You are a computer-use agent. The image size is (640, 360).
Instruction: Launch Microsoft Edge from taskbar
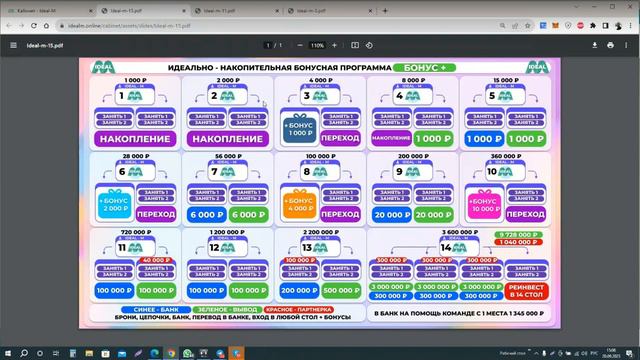[x=155, y=353]
